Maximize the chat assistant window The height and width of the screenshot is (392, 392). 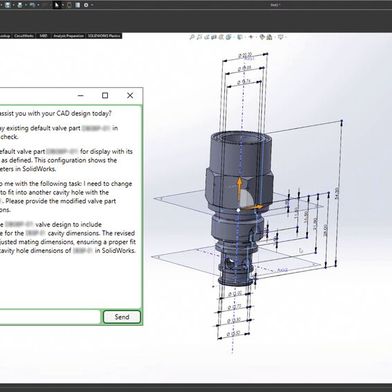point(105,96)
